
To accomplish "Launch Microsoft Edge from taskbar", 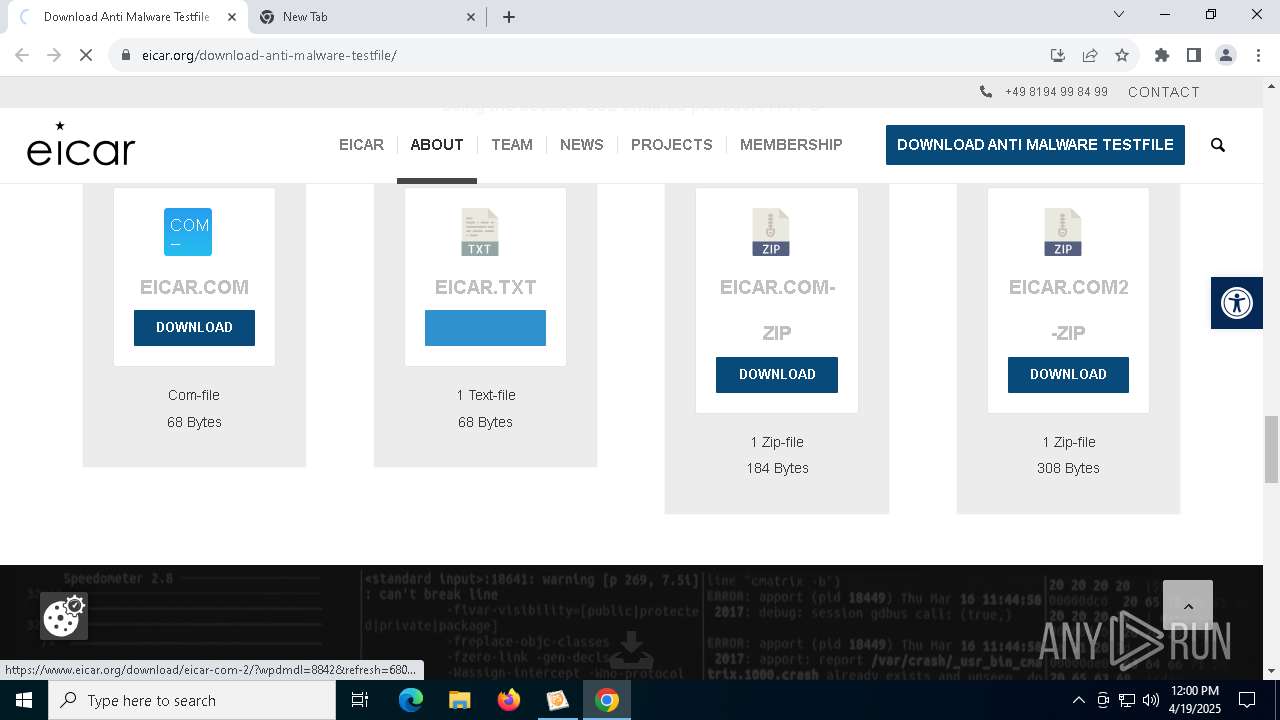I will pyautogui.click(x=411, y=700).
